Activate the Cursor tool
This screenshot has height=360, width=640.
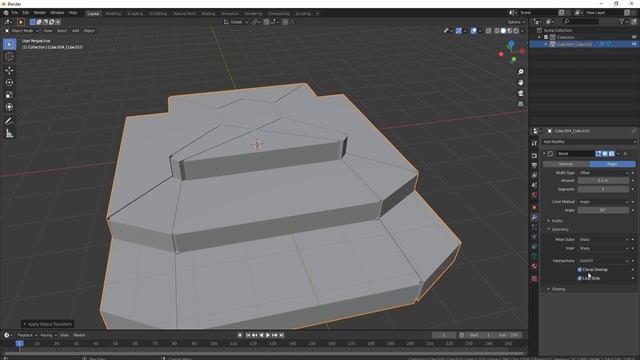coord(9,57)
